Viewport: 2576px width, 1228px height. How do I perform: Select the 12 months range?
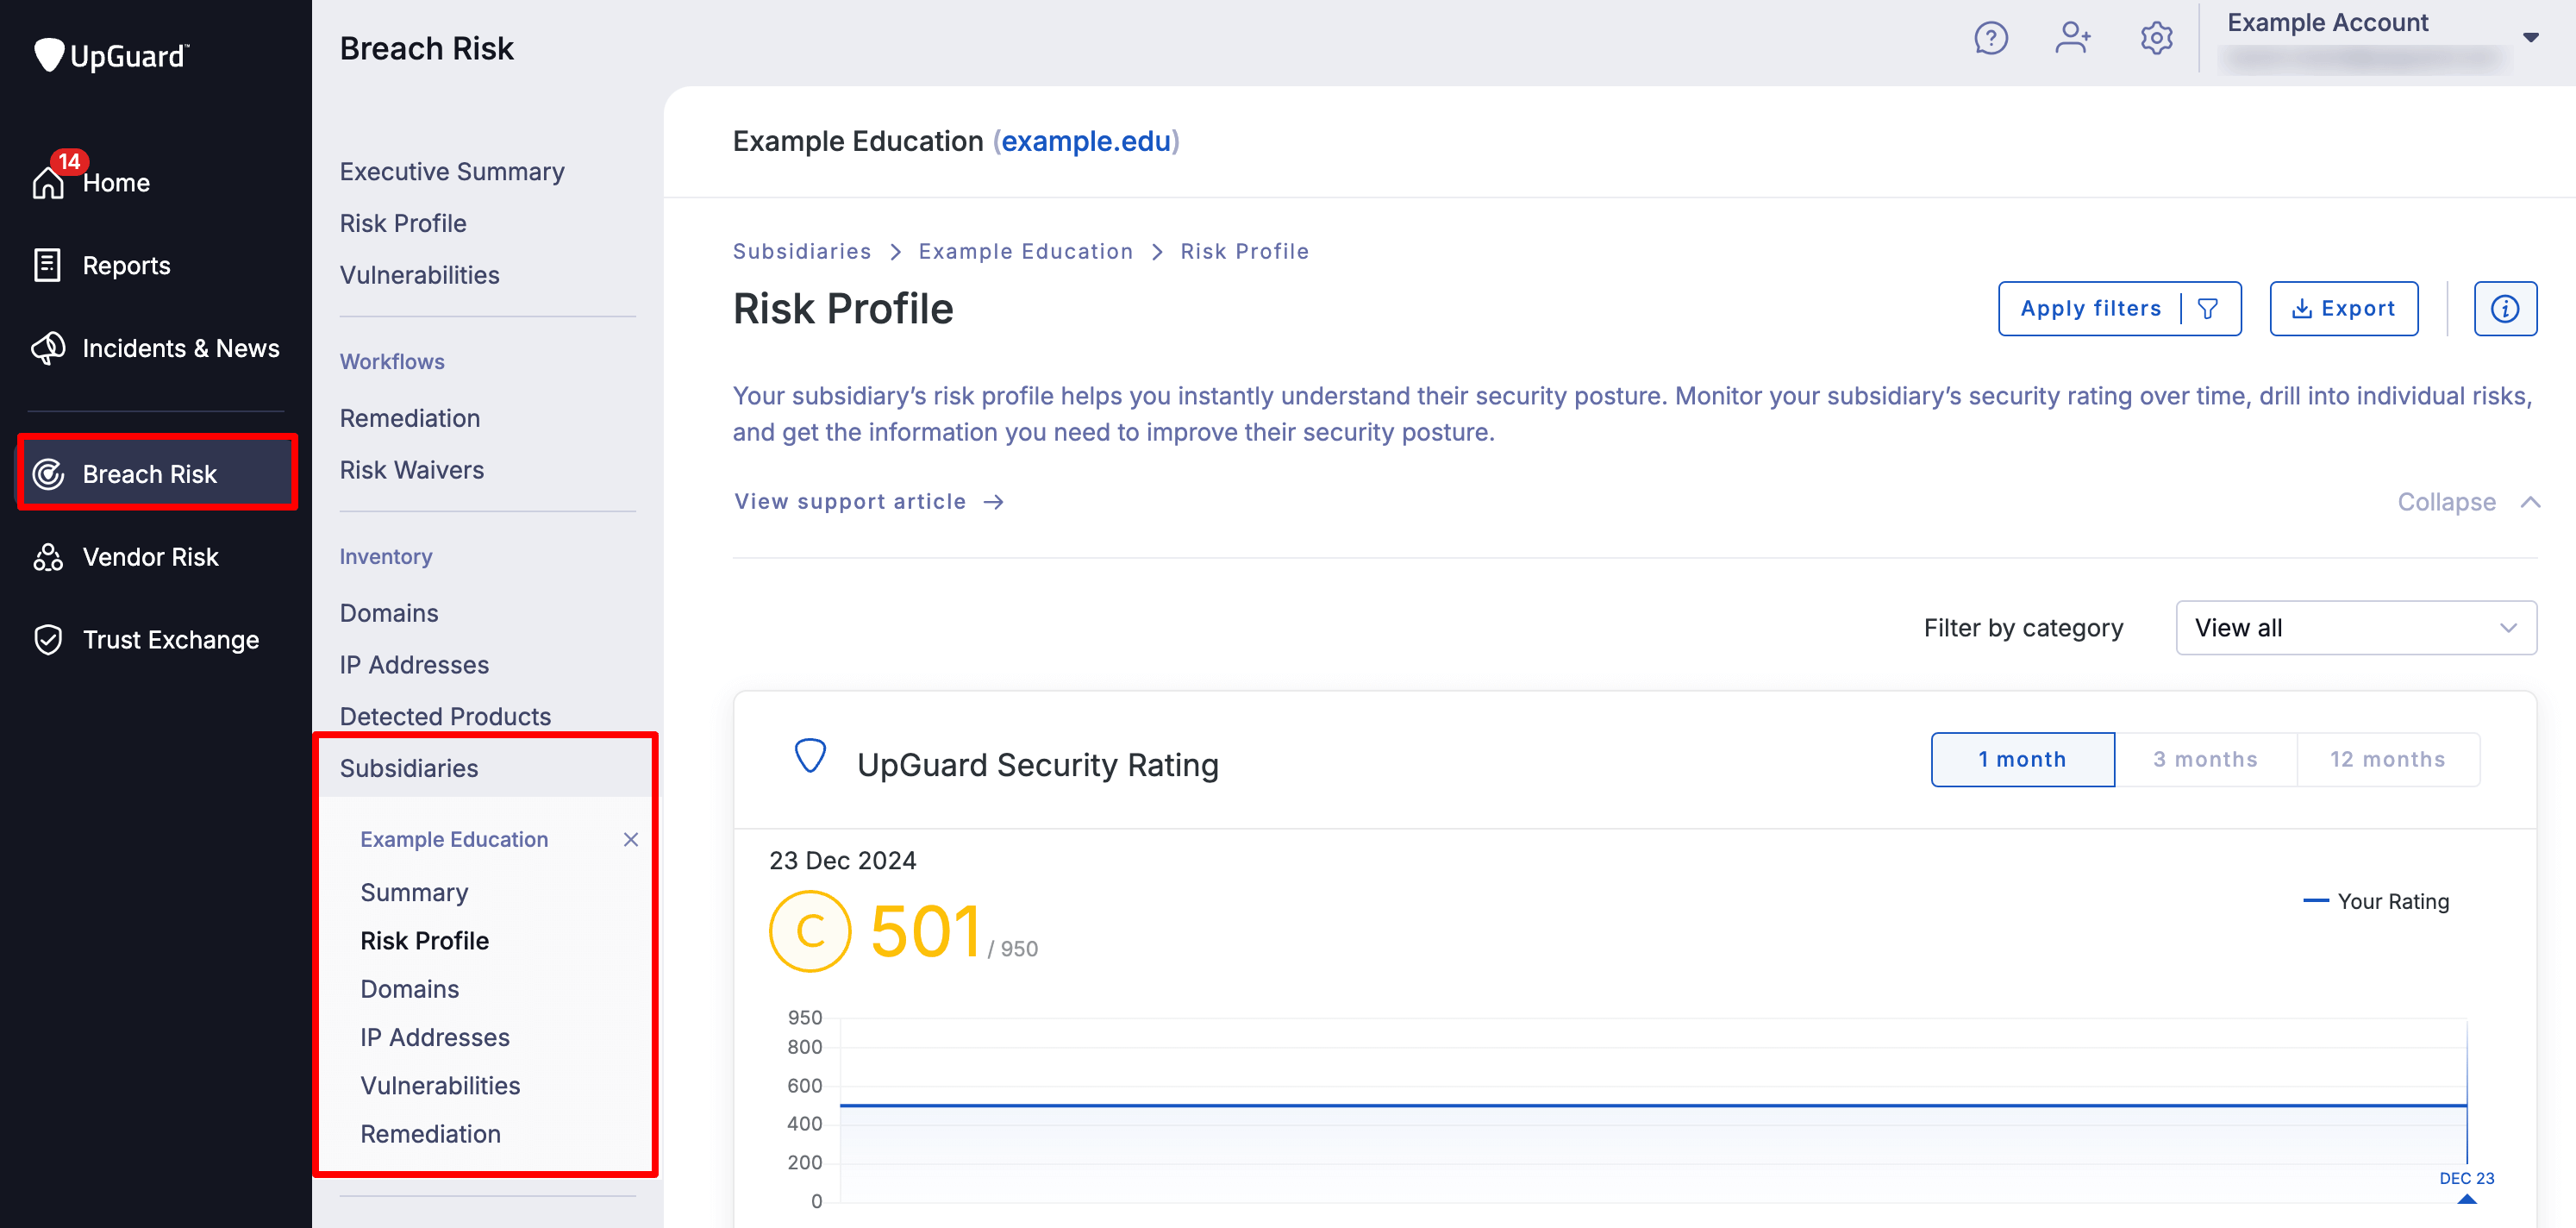click(2388, 760)
